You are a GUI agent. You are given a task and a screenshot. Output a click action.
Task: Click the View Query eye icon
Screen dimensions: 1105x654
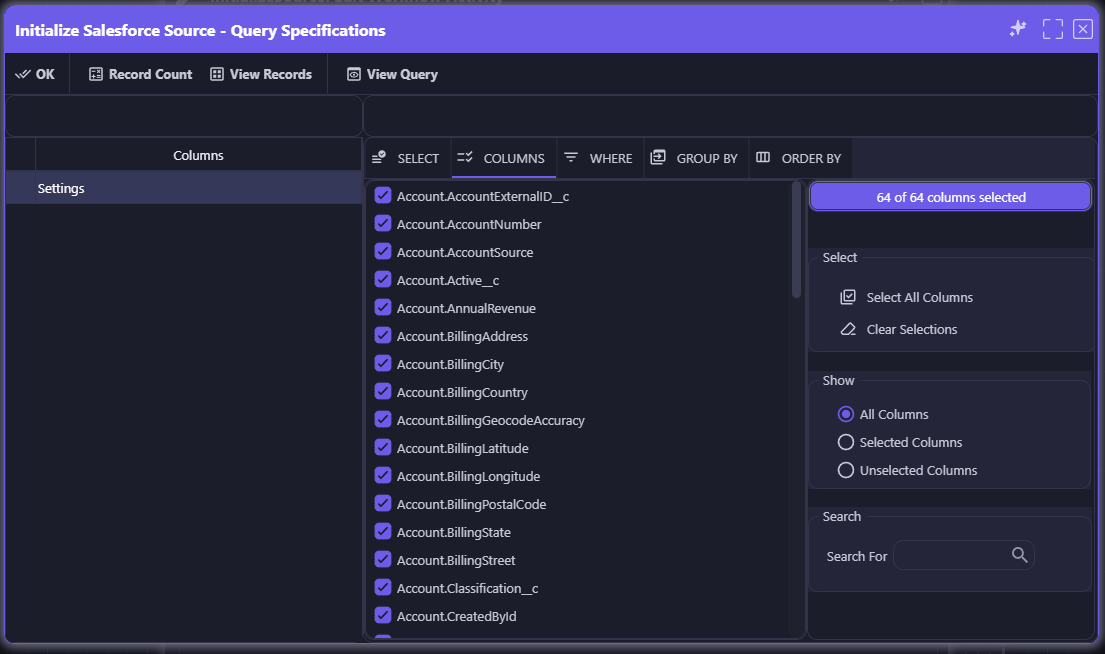click(x=354, y=74)
